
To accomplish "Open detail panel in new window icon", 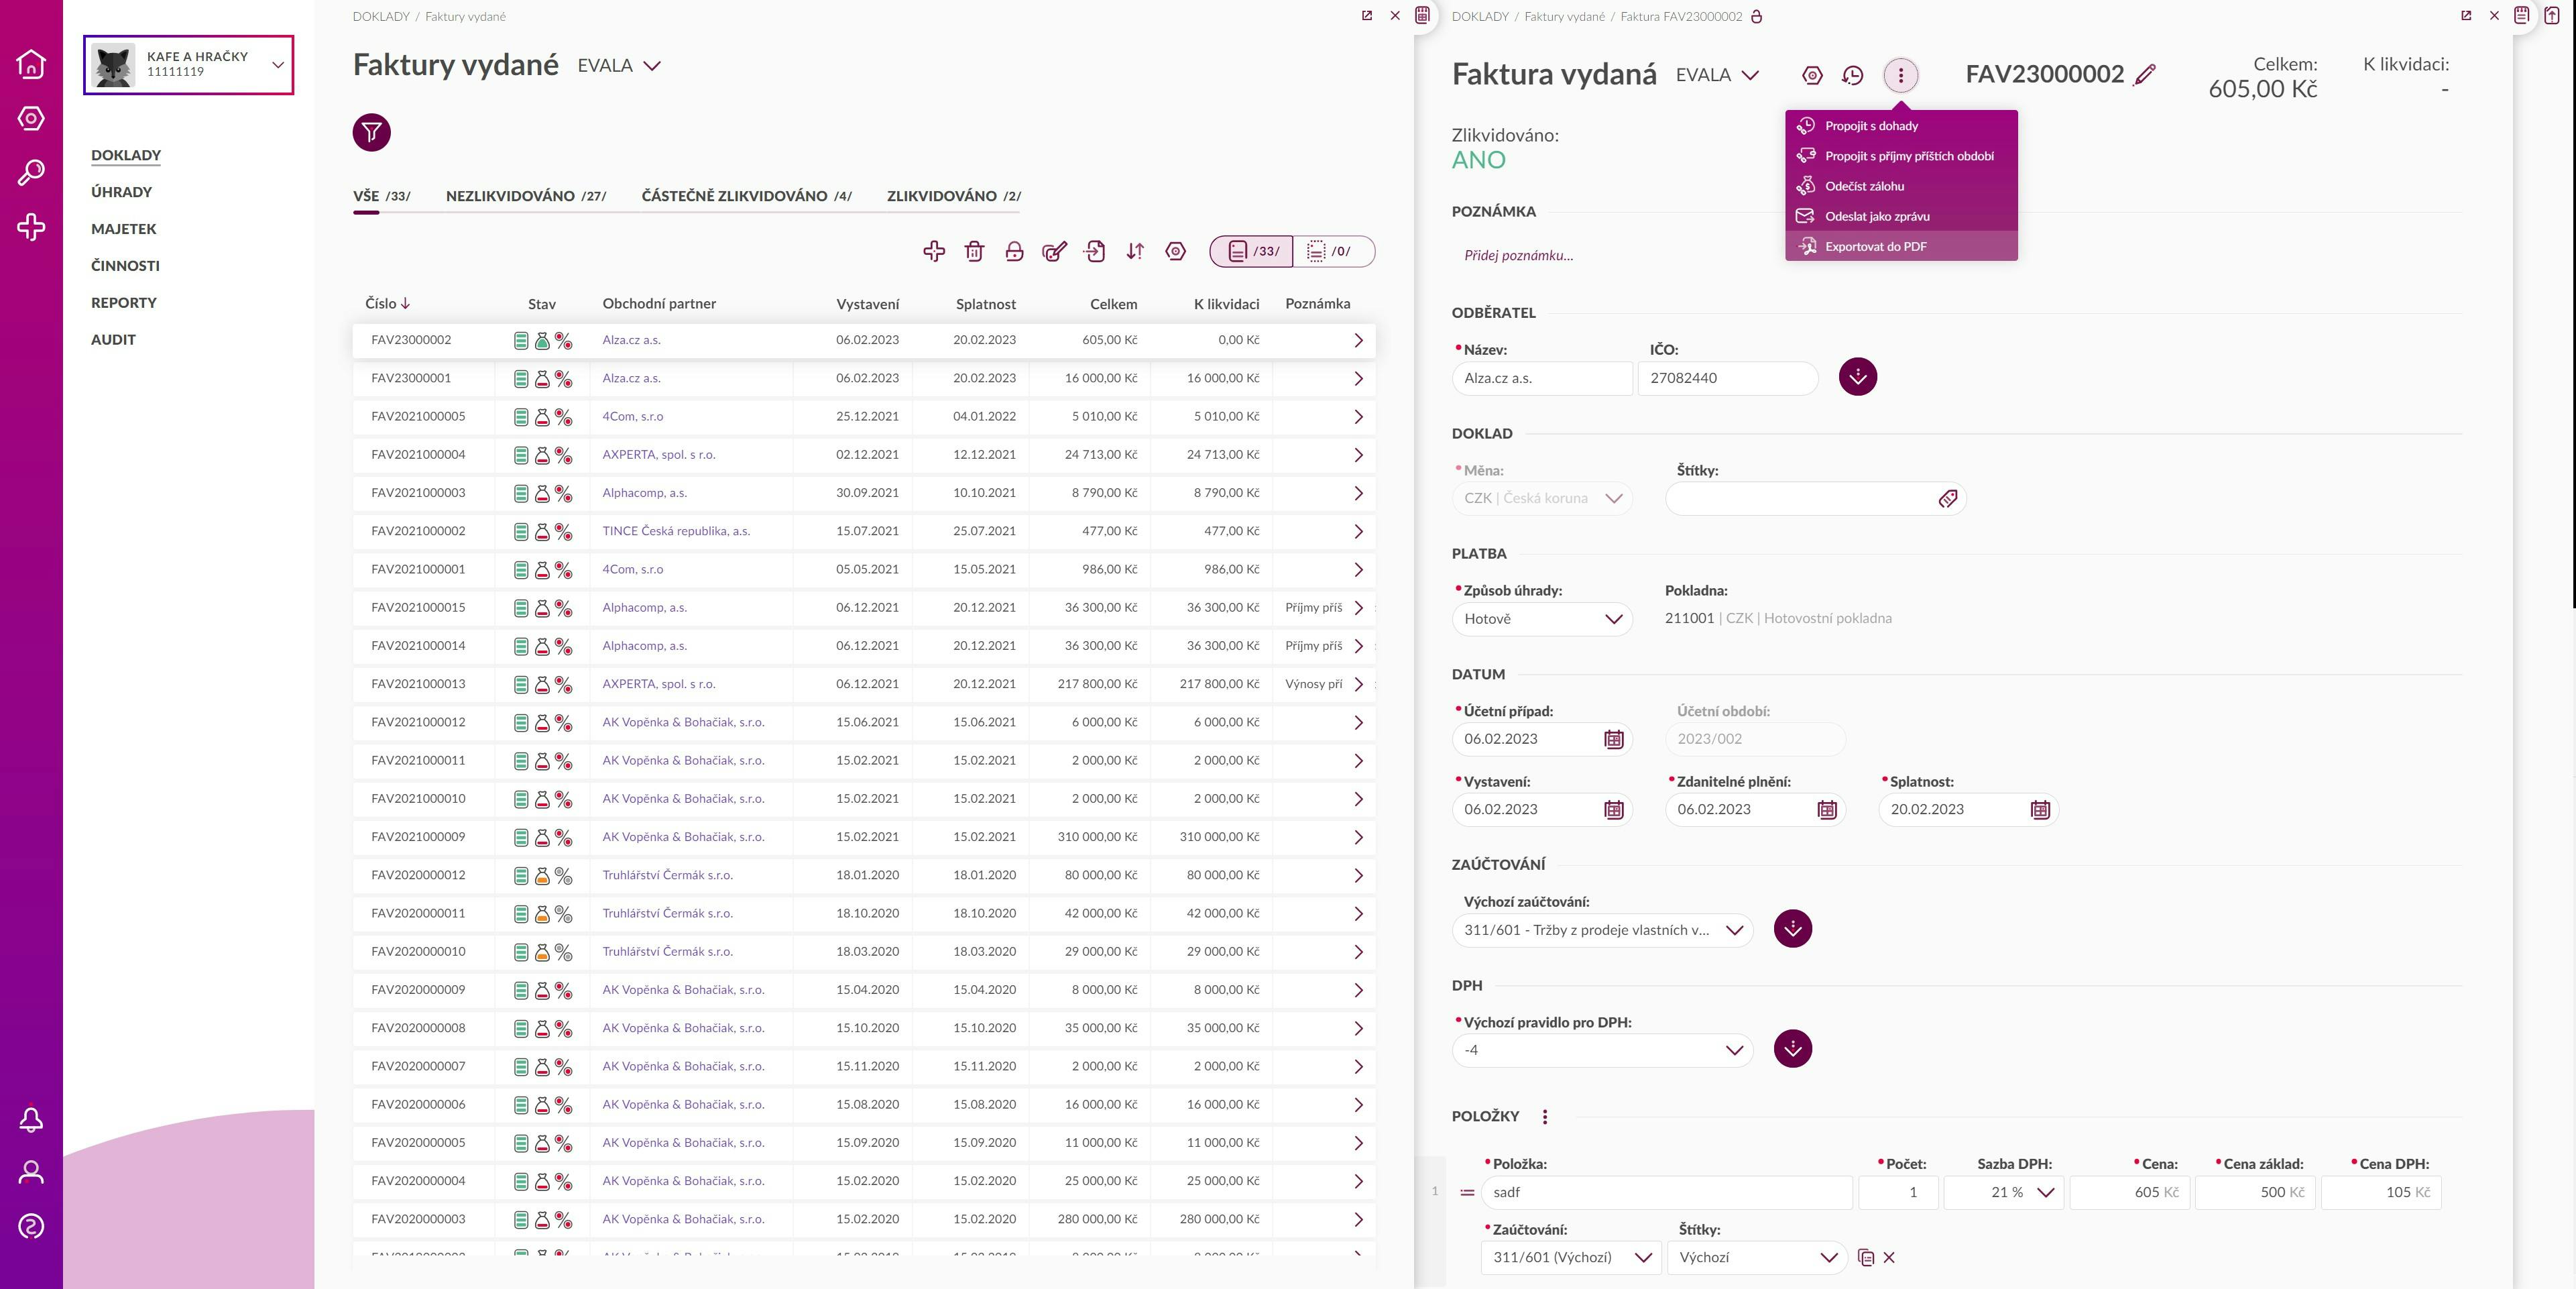I will [2466, 15].
